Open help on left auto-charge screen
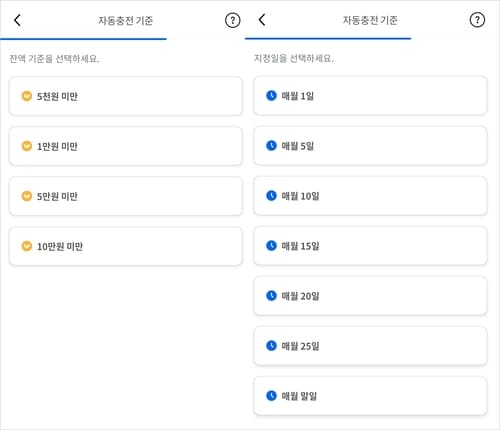The width and height of the screenshot is (500, 430). pos(232,20)
